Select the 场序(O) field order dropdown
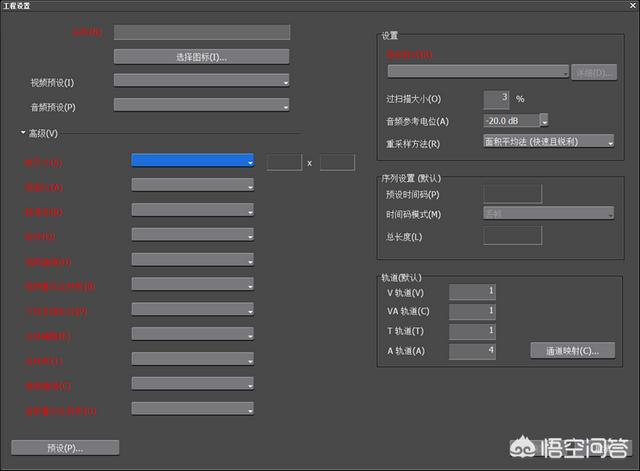Viewport: 640px width, 471px height. [192, 235]
